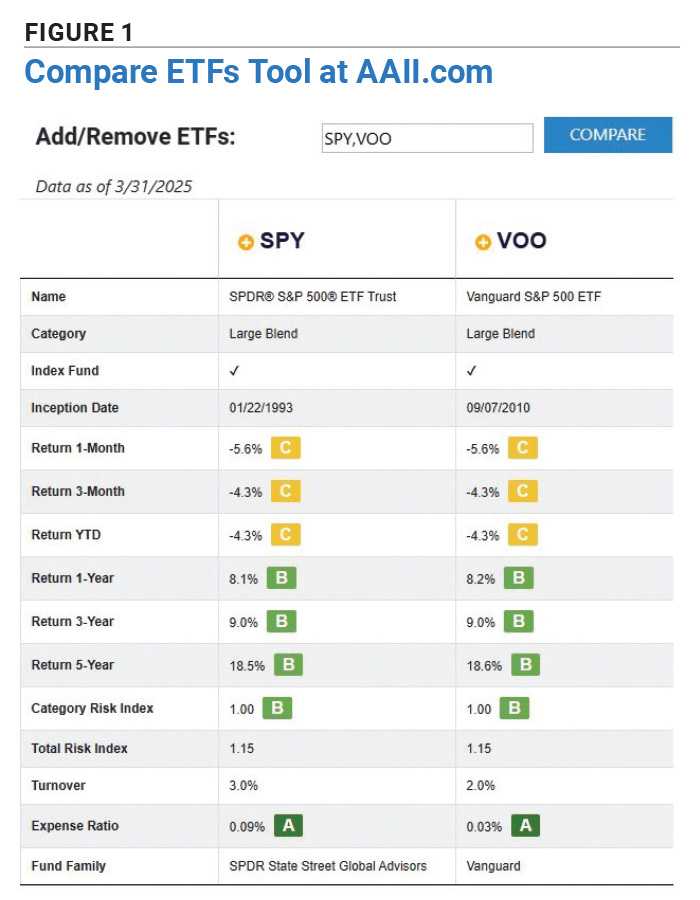Select SPY's yellow C grade for Return 1-Month
The width and height of the screenshot is (700, 900).
pos(284,448)
